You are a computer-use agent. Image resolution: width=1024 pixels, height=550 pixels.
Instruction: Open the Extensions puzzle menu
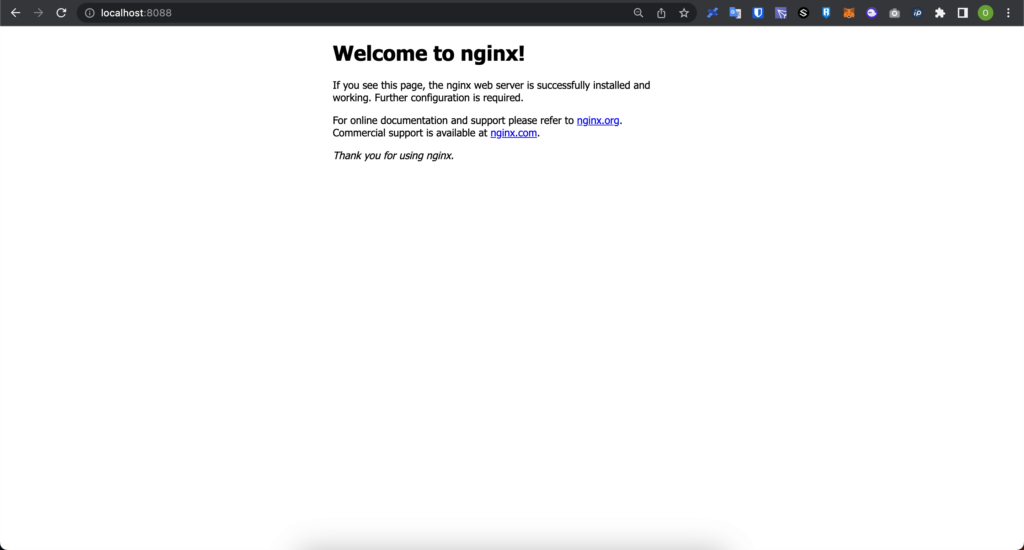[940, 13]
